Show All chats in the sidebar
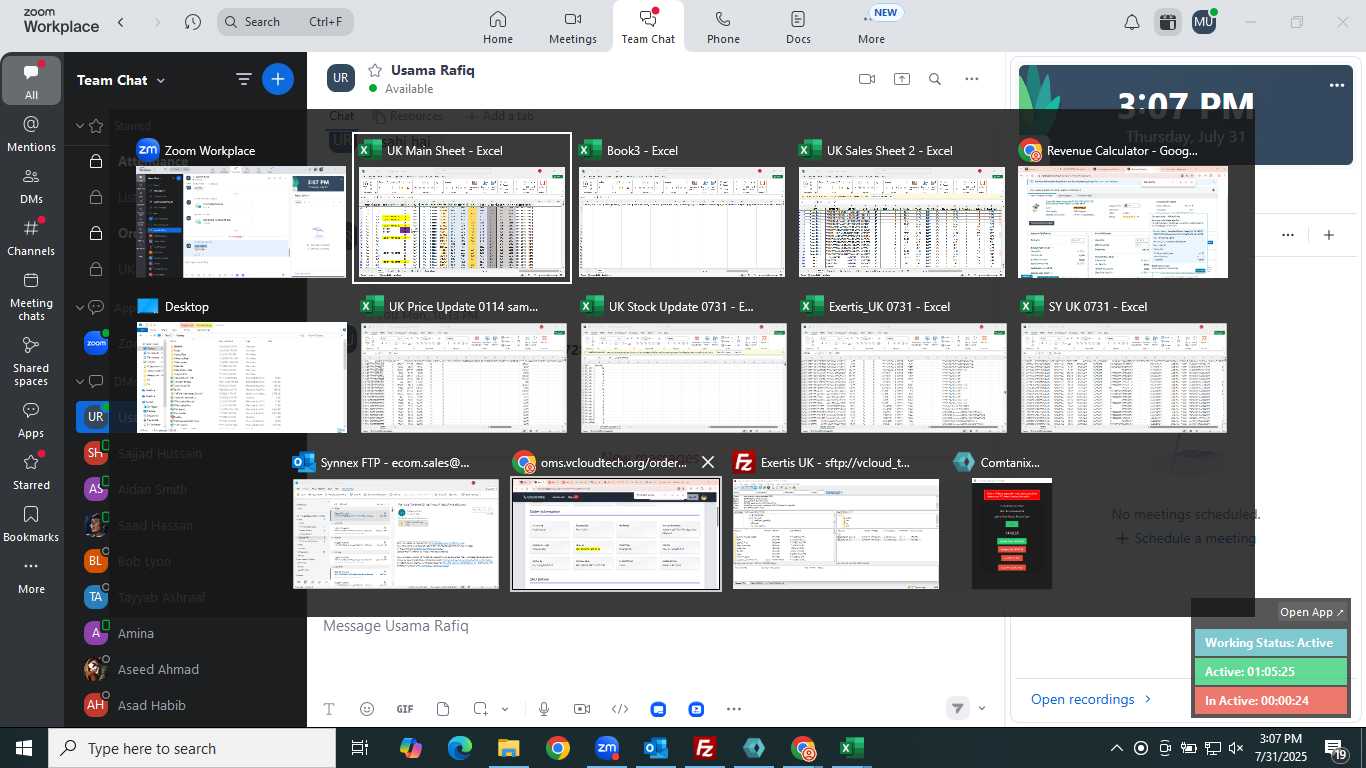 [31, 81]
